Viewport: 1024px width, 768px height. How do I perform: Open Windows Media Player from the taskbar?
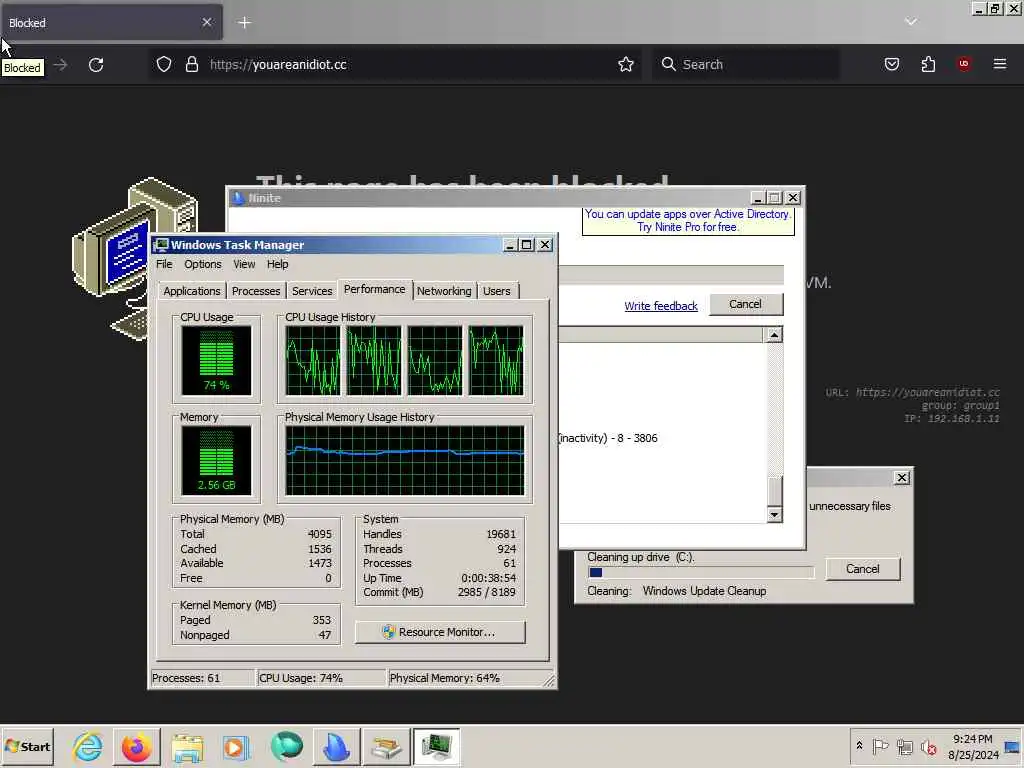tap(236, 747)
